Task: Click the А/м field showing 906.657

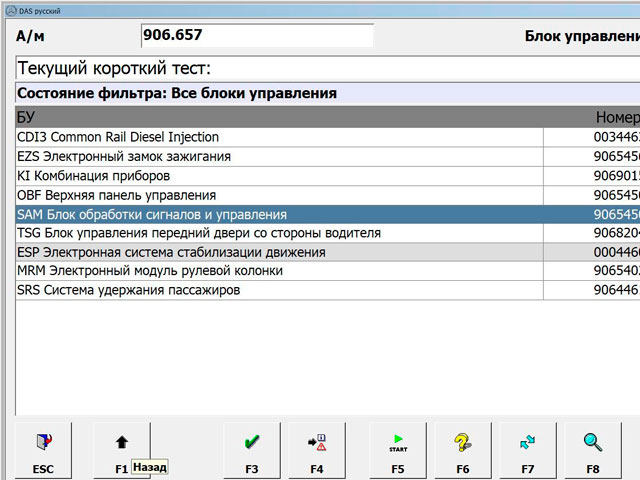Action: point(257,35)
